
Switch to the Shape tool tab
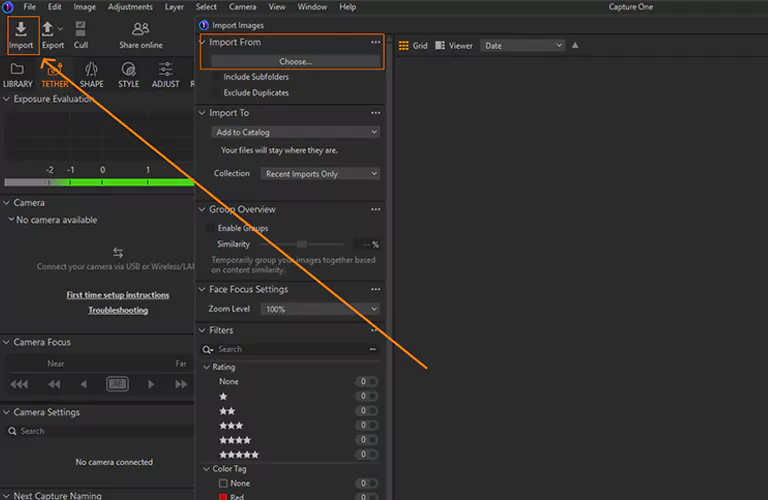[91, 75]
